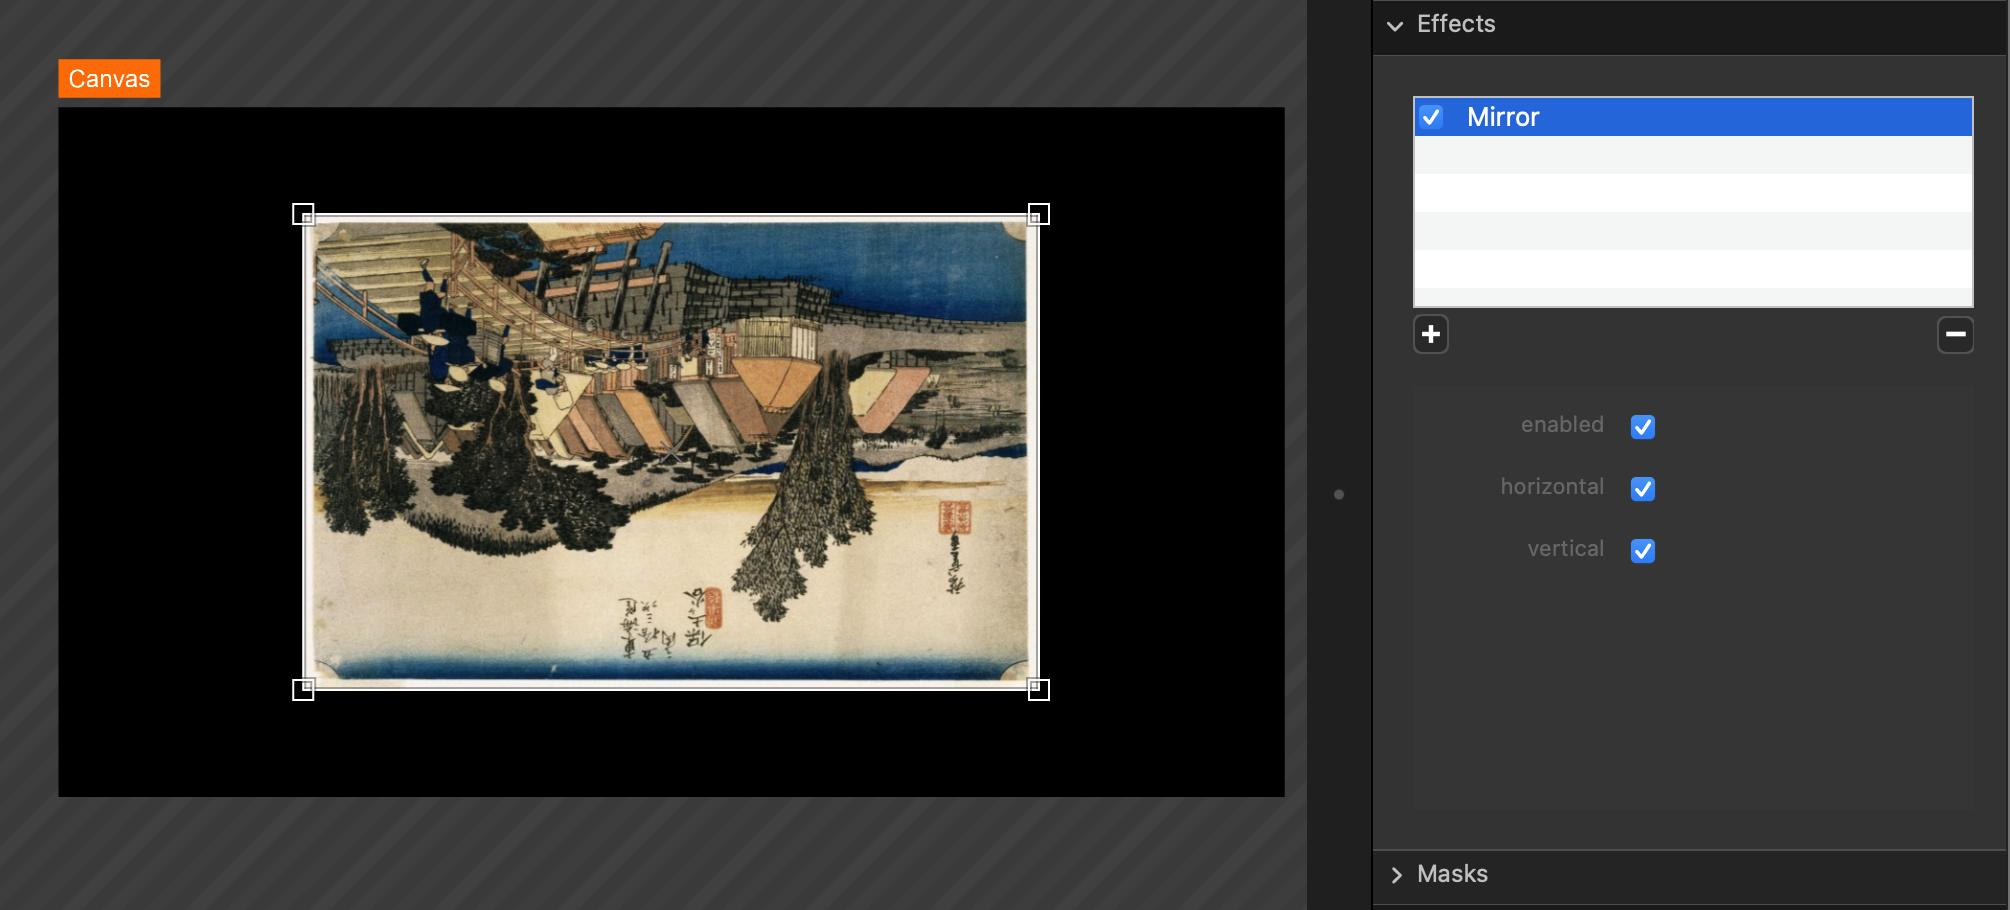Select the Mirror row in the effects list
This screenshot has width=2010, height=910.
tap(1700, 117)
